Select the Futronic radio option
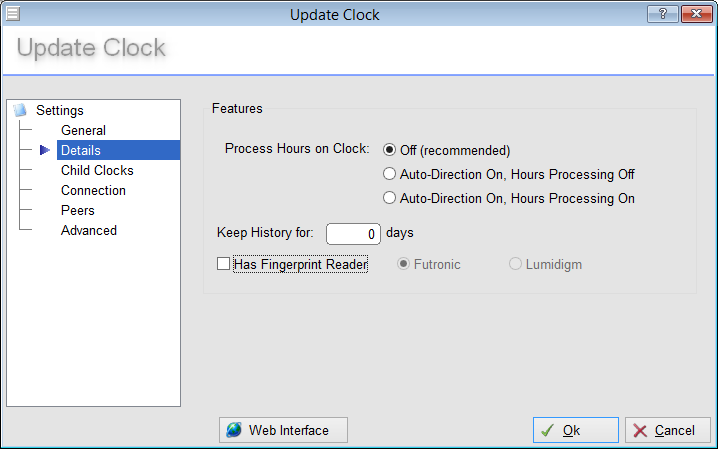The height and width of the screenshot is (449, 718). pos(404,265)
